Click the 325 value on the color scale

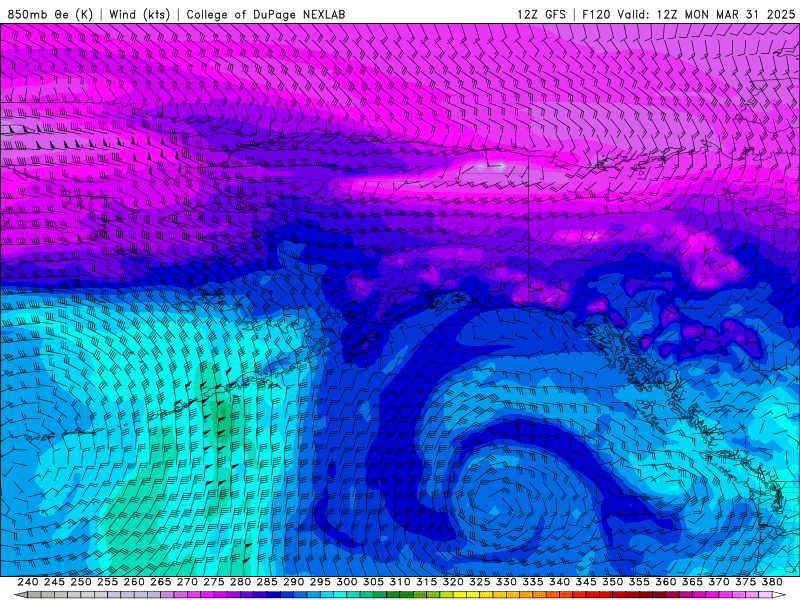point(480,582)
